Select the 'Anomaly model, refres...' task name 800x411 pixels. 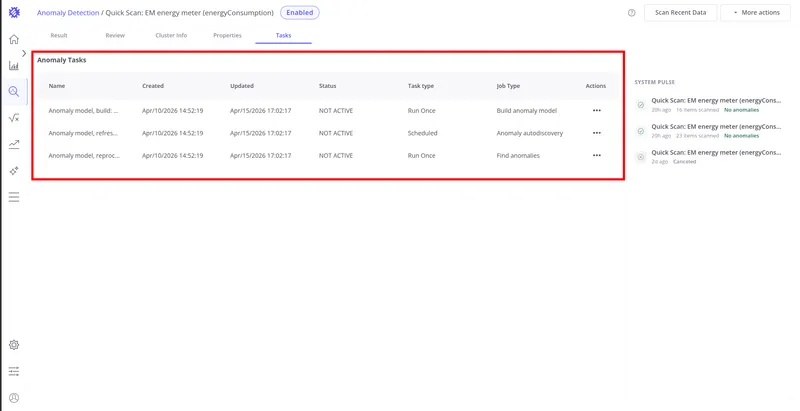pyautogui.click(x=83, y=133)
